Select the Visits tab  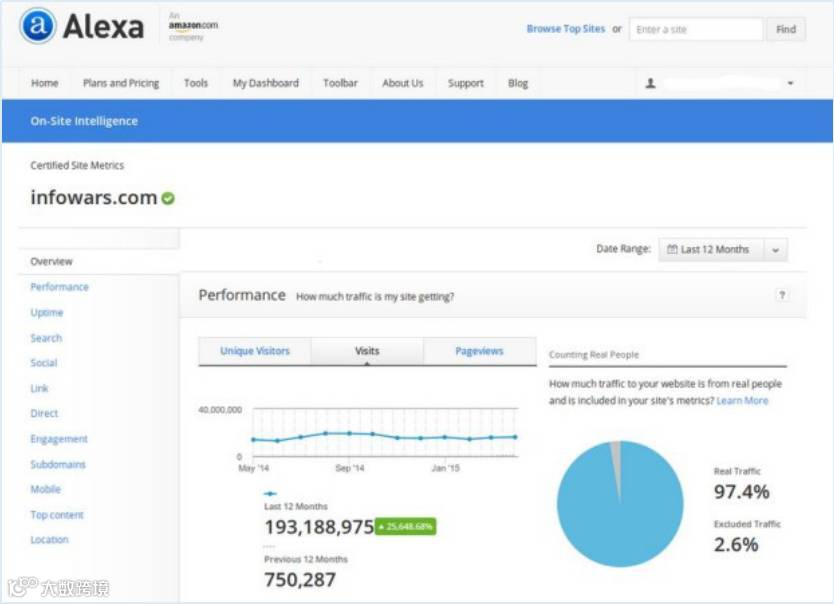(367, 351)
